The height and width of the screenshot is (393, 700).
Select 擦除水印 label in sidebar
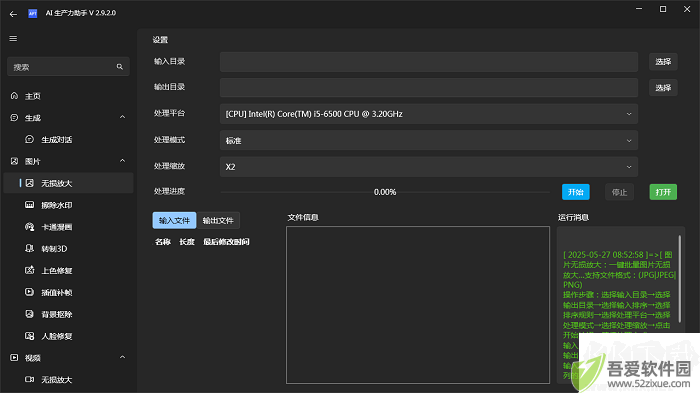[x=57, y=205]
